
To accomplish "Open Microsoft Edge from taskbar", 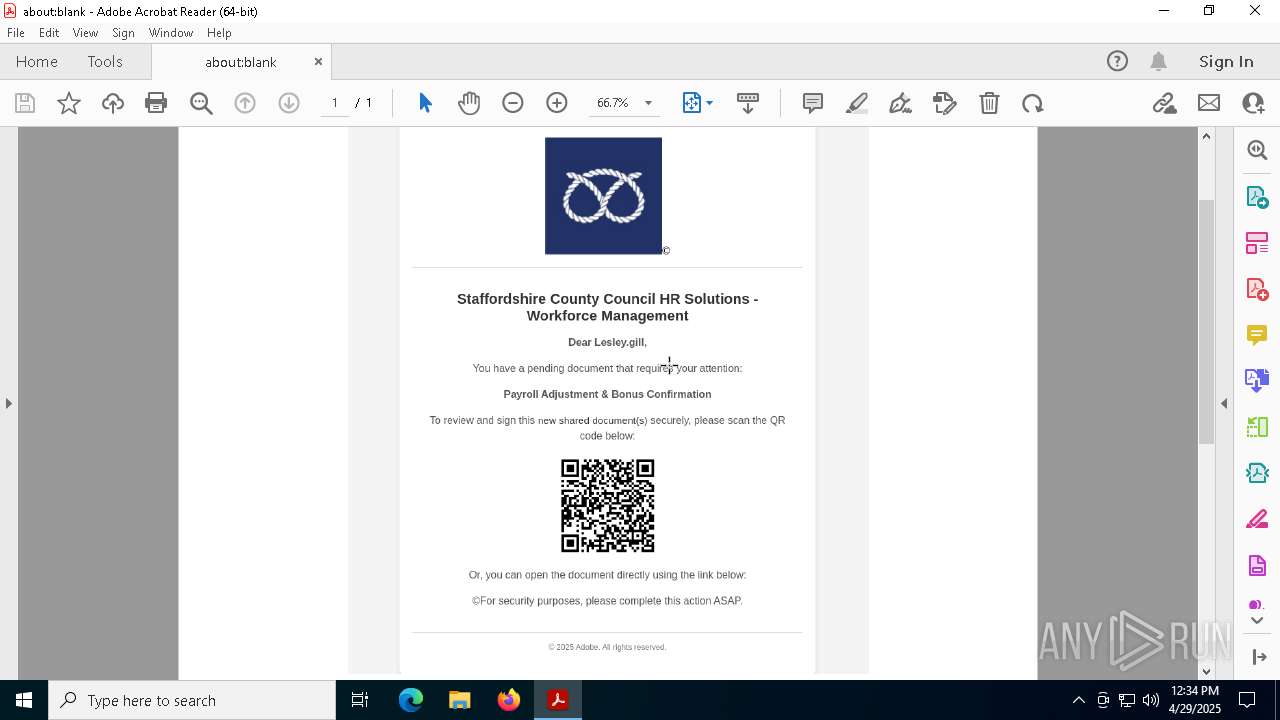I will [411, 700].
